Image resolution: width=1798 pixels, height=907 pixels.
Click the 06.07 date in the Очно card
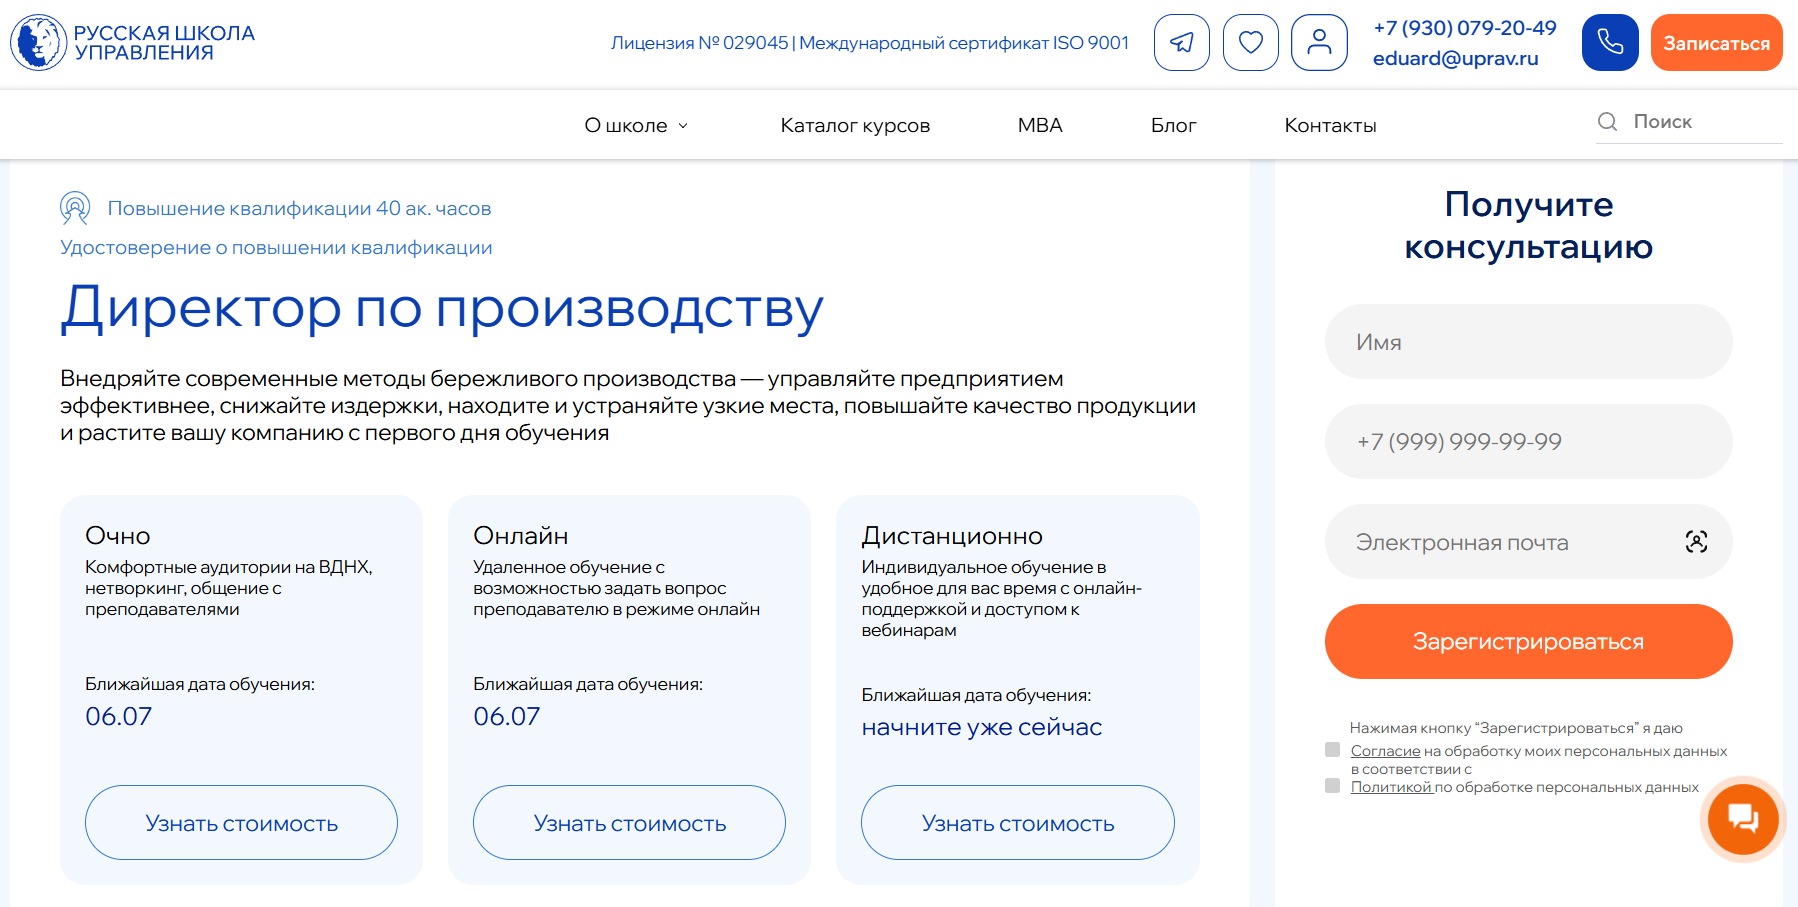pyautogui.click(x=118, y=716)
